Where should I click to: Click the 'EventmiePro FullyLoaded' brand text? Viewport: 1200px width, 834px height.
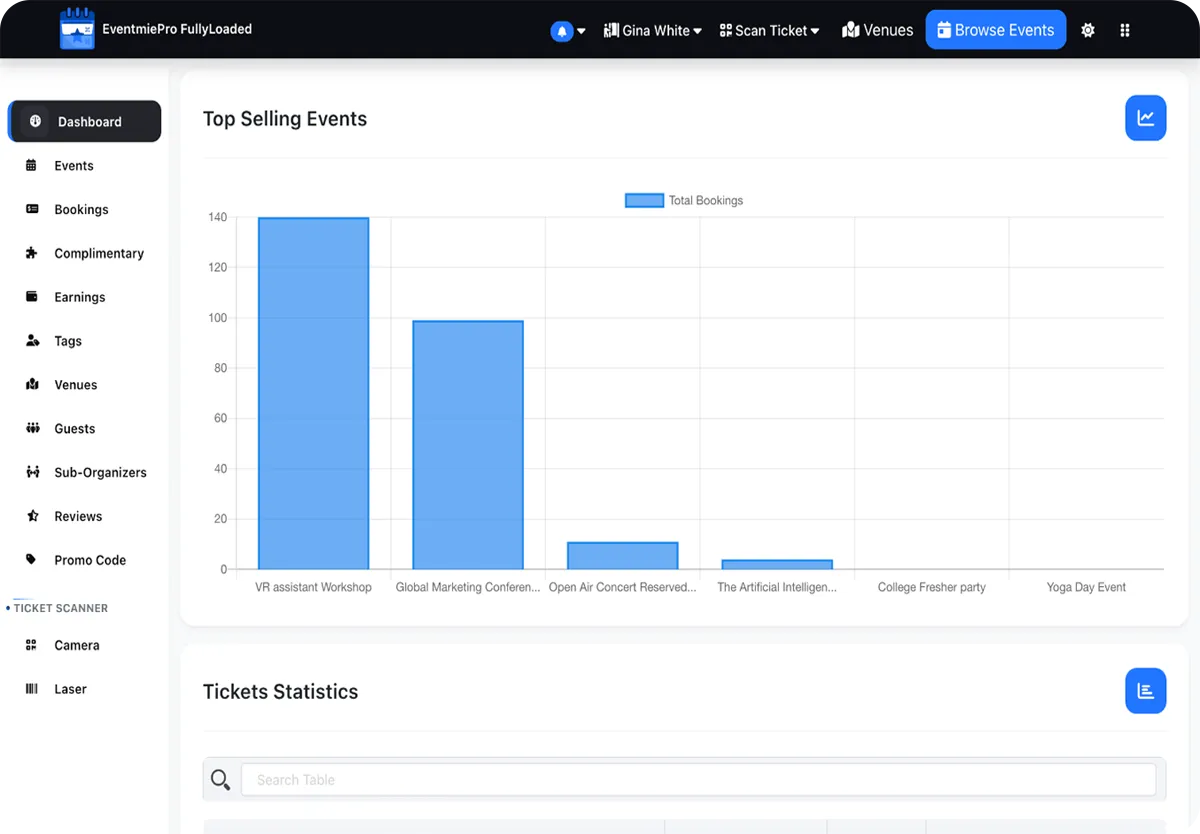point(177,29)
